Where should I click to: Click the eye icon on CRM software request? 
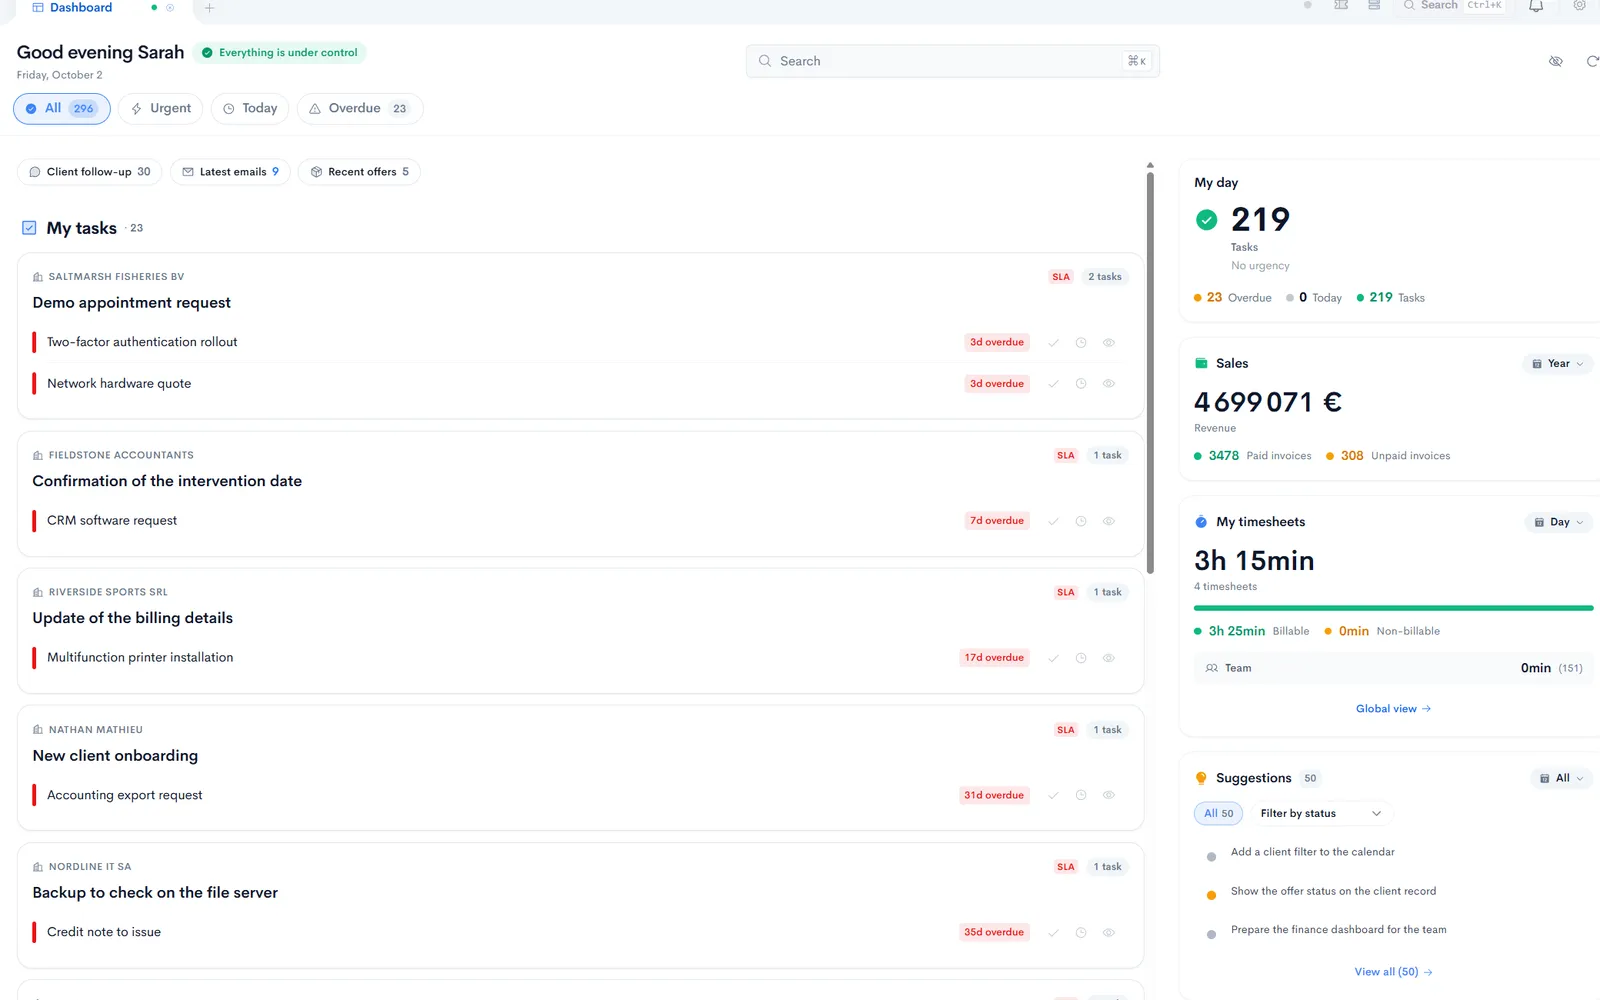1109,521
